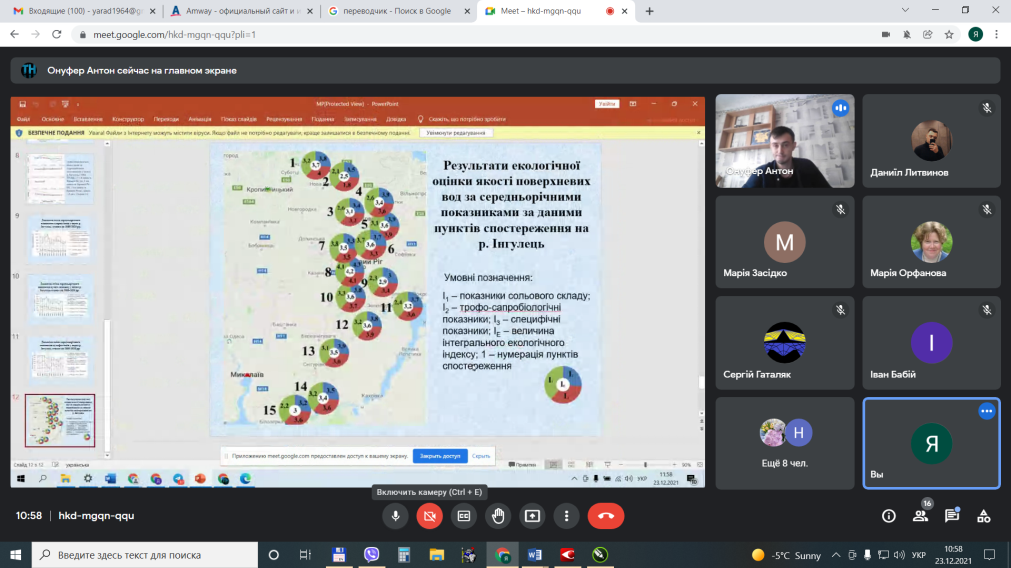Select Даниїл Литвинов participant tile
The width and height of the screenshot is (1011, 568).
[x=932, y=141]
